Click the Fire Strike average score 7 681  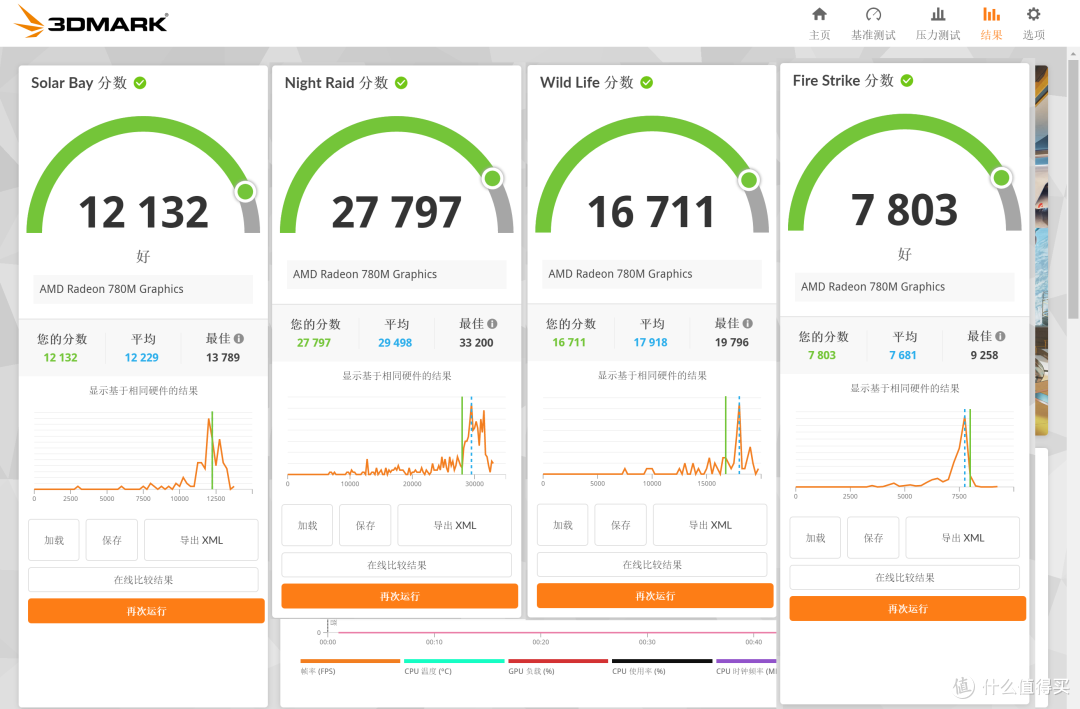click(x=903, y=355)
